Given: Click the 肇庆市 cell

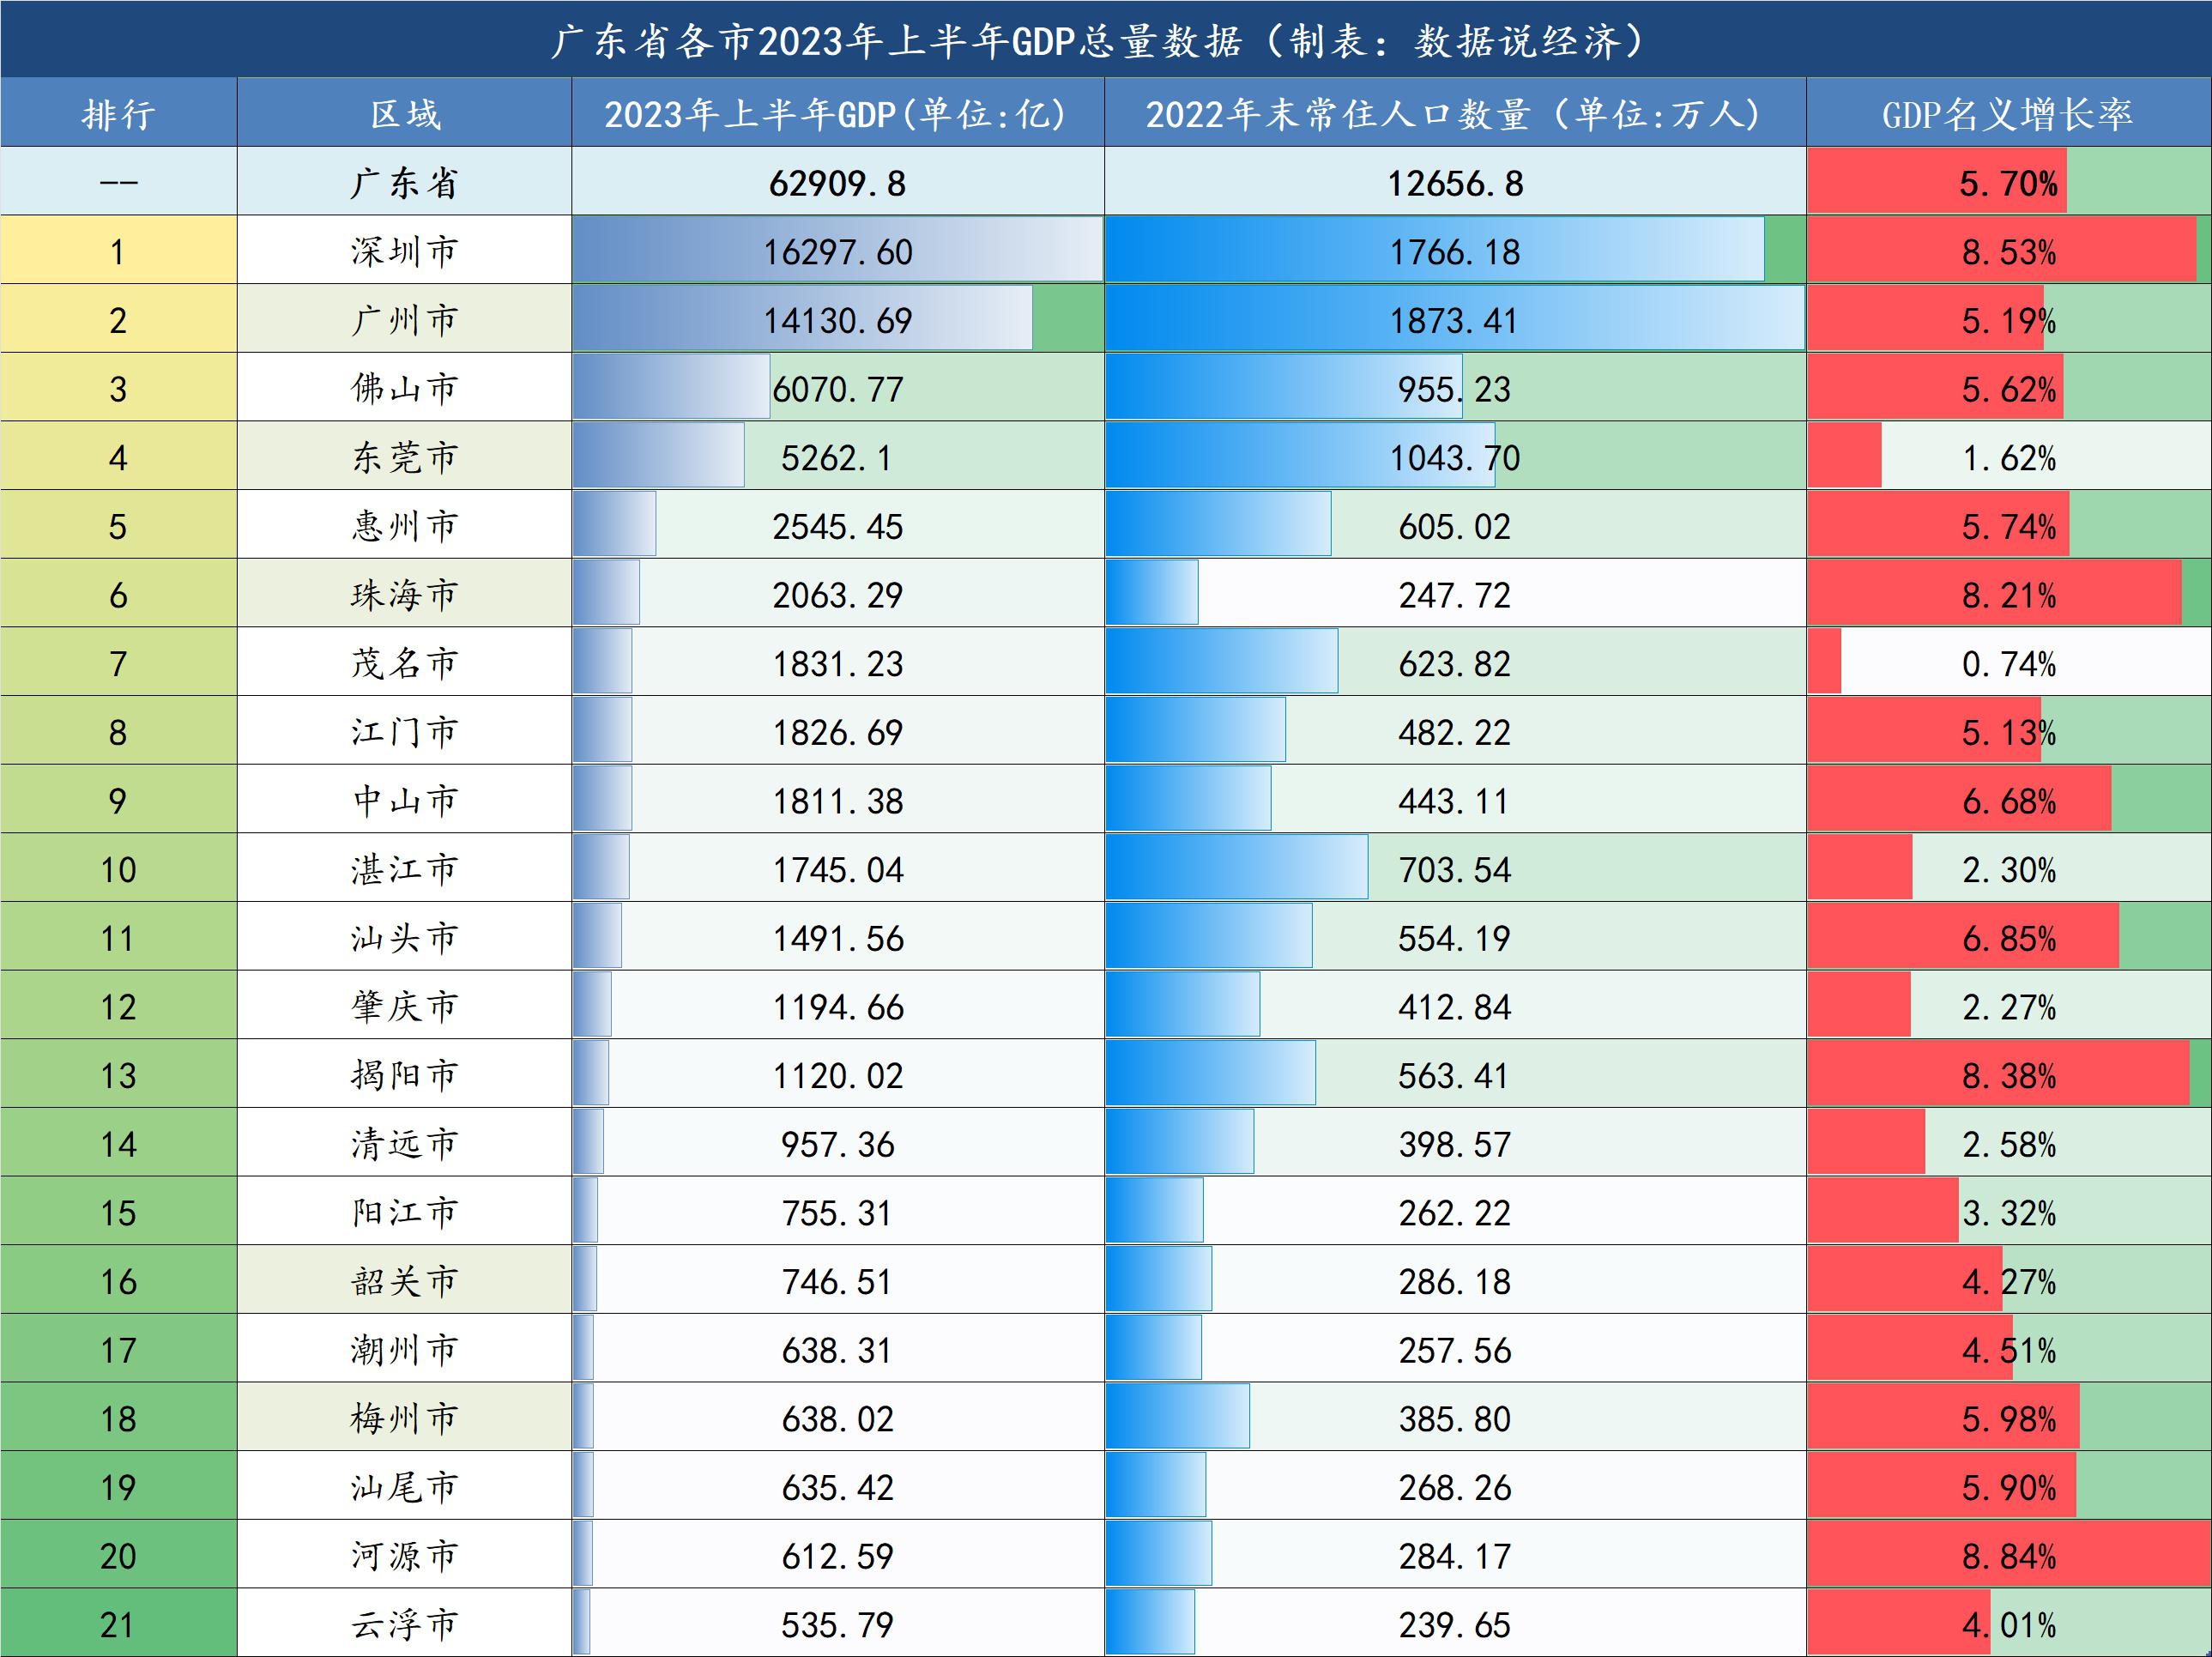Looking at the screenshot, I should 404,1006.
